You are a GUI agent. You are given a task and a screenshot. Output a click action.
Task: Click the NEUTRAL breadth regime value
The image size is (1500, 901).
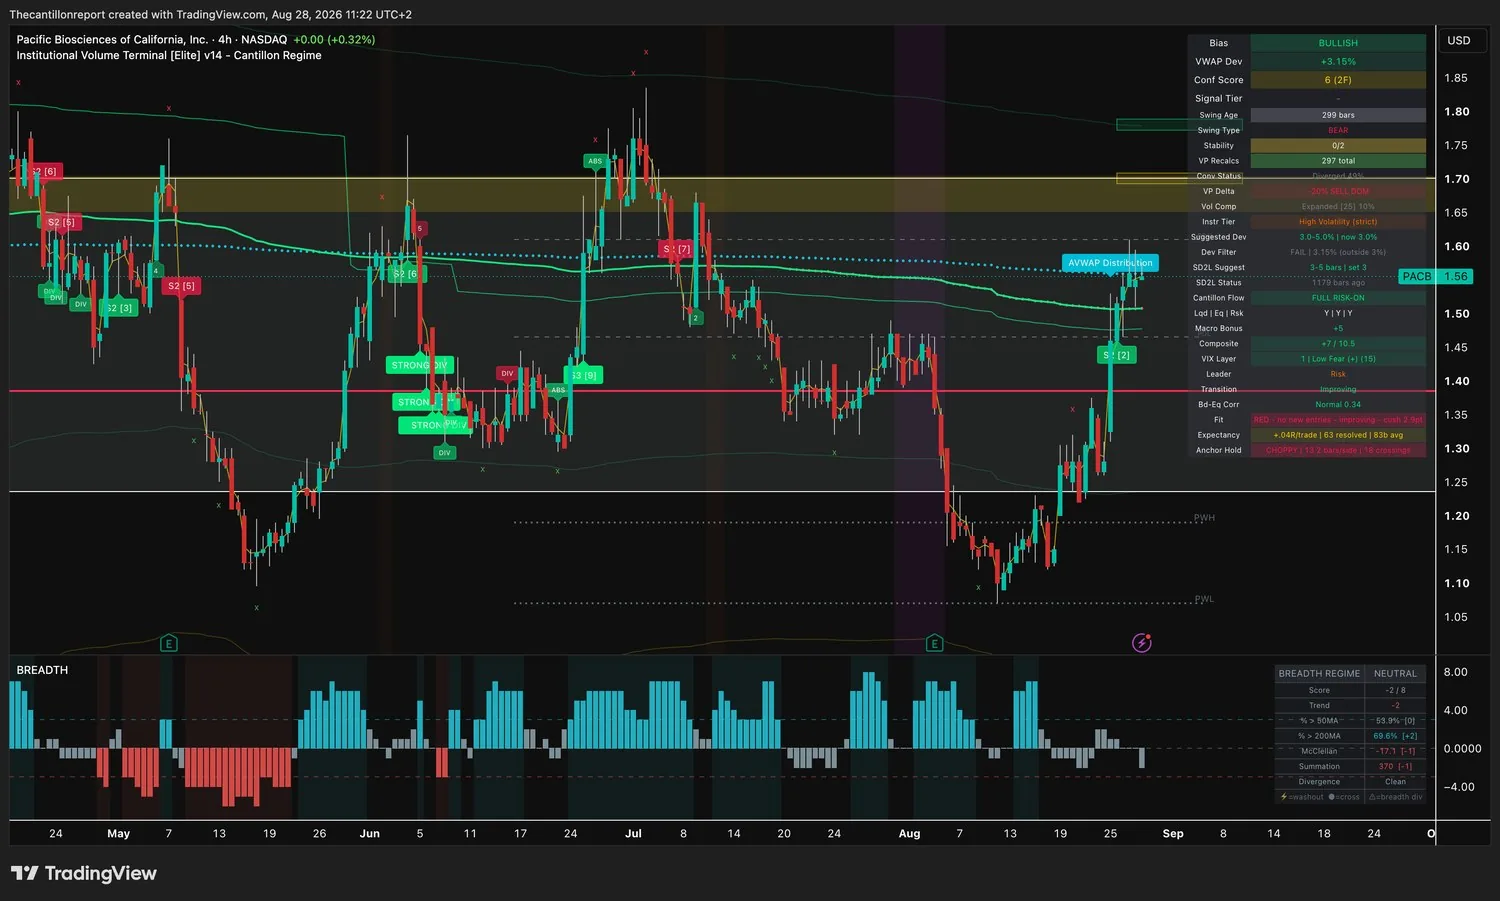[x=1395, y=674]
